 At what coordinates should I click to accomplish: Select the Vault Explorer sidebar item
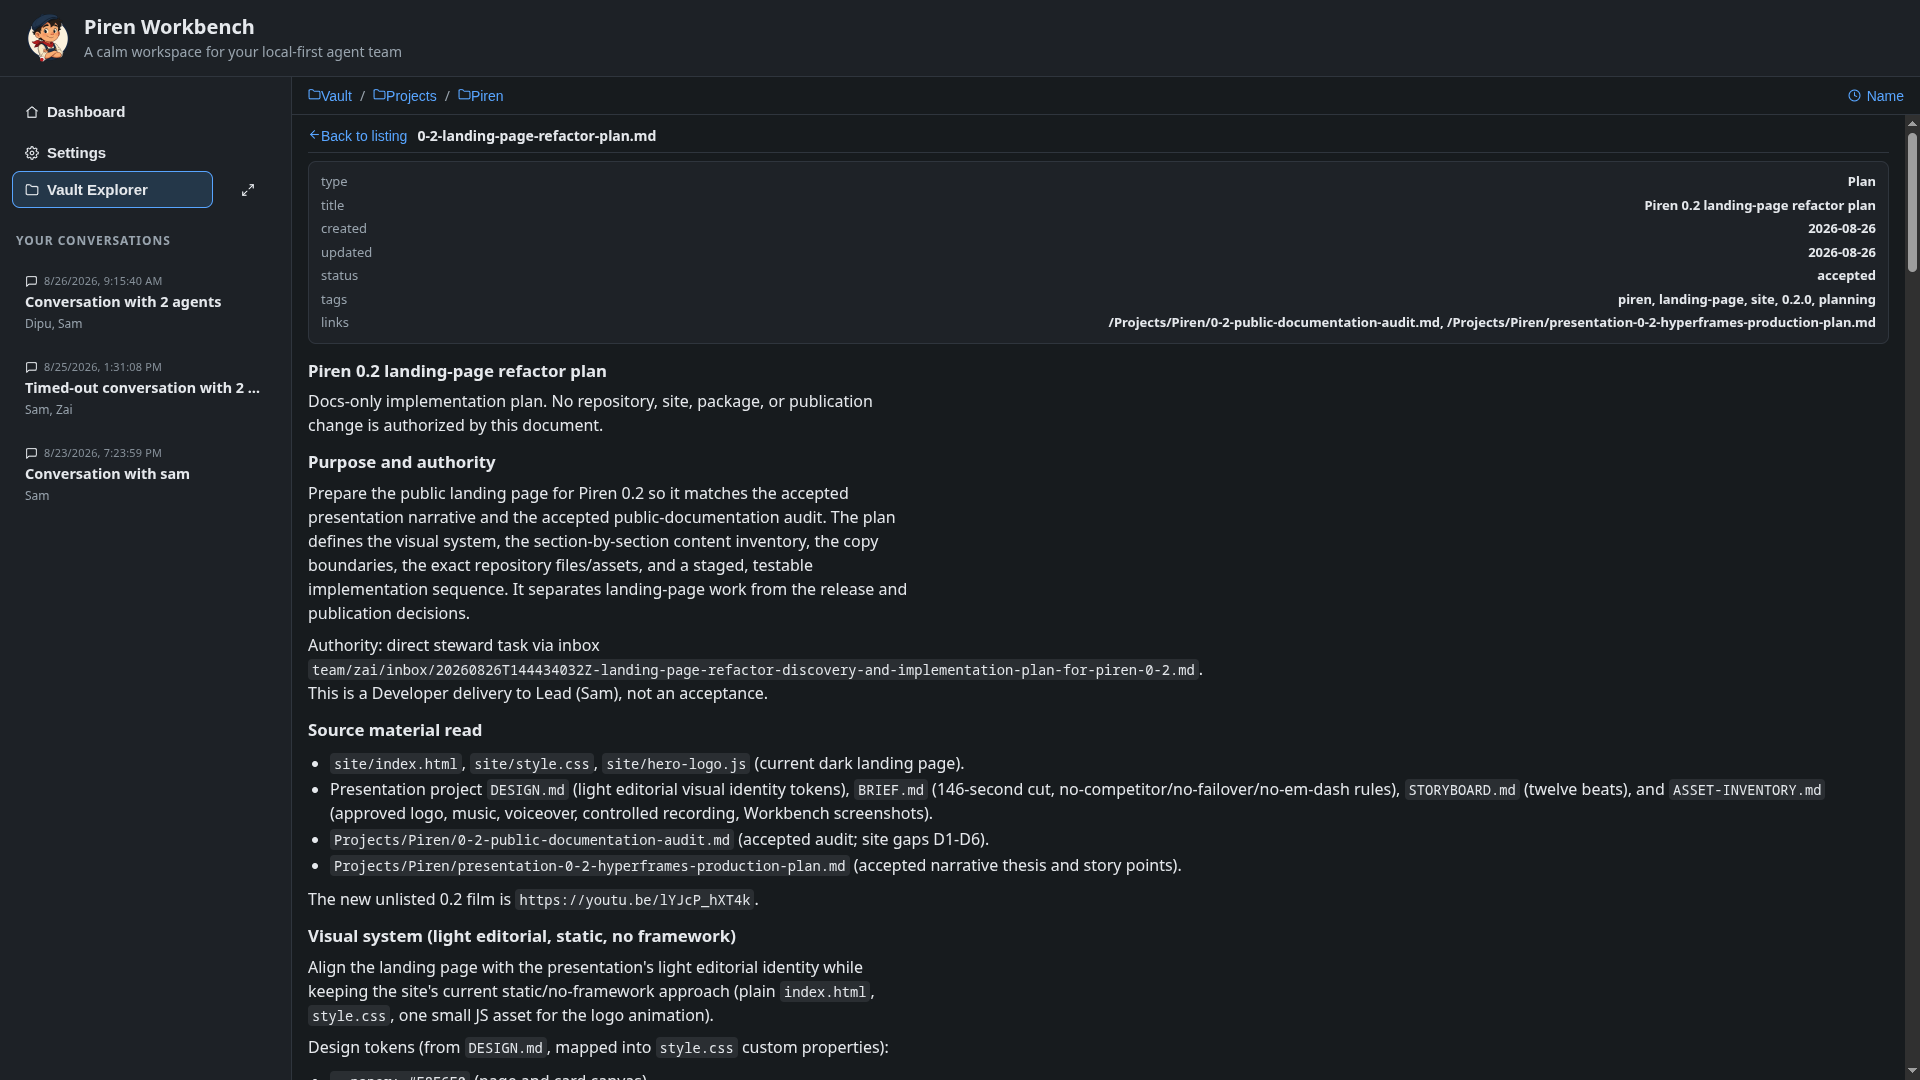112,190
